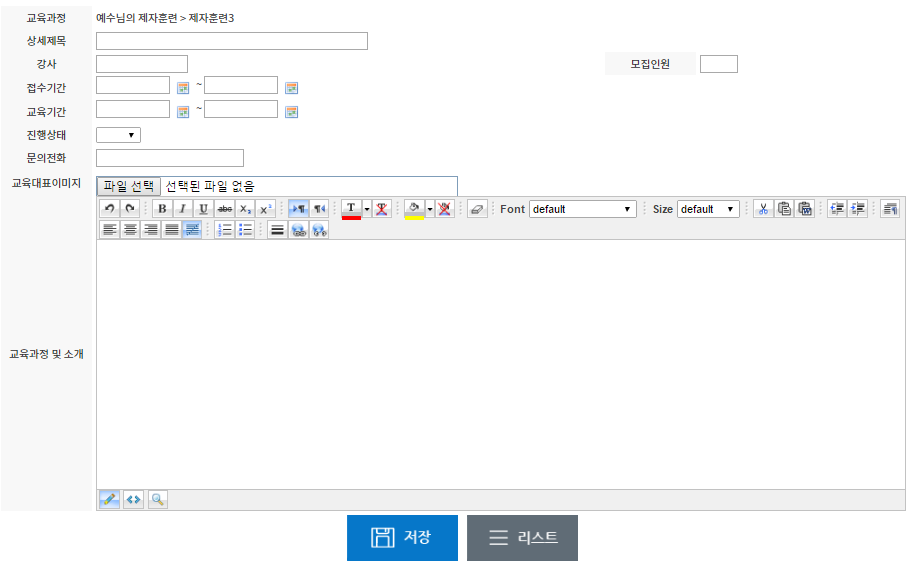This screenshot has width=920, height=579.
Task: Remove the background color
Action: pyautogui.click(x=445, y=209)
